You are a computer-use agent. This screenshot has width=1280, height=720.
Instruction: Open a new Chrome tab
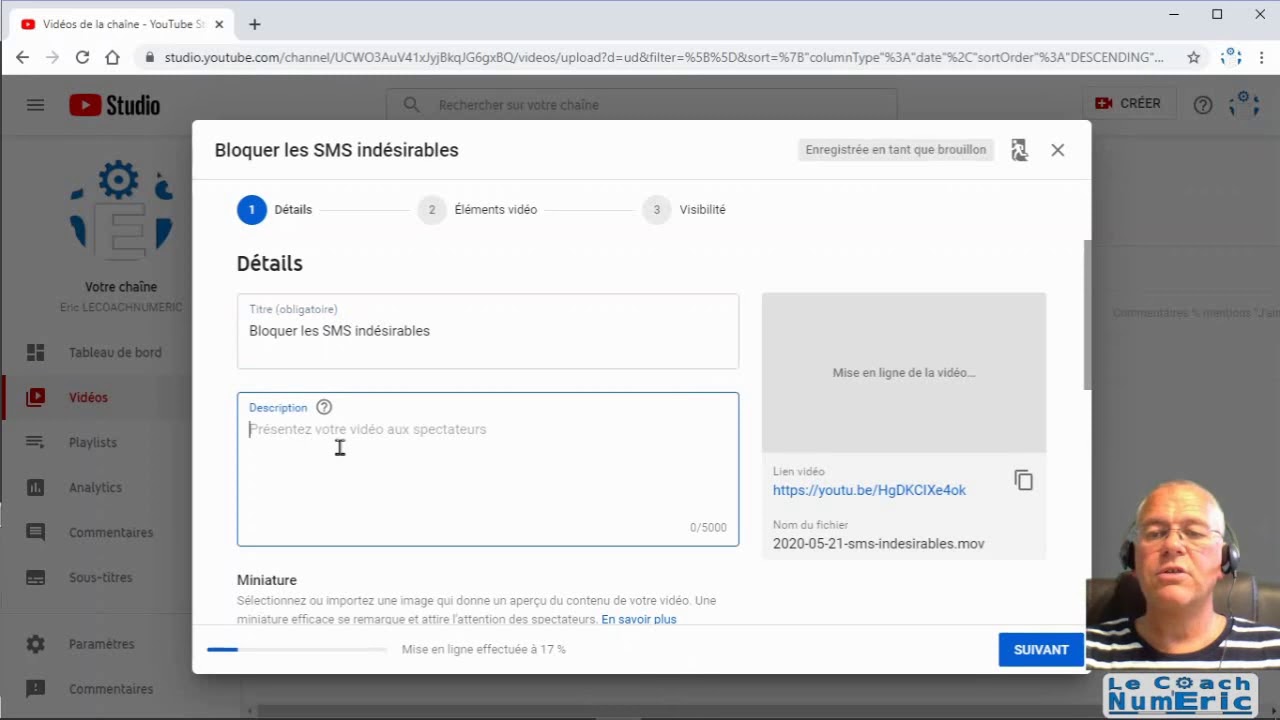point(254,24)
